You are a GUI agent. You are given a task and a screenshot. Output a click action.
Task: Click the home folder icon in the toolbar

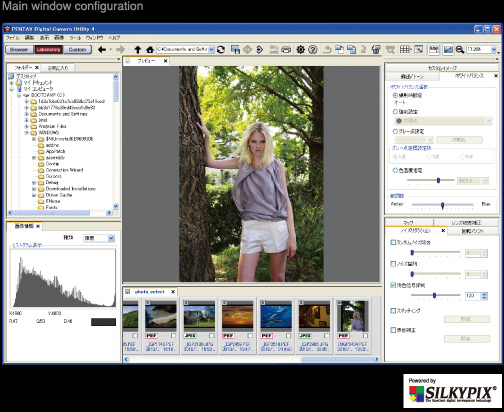coord(150,50)
